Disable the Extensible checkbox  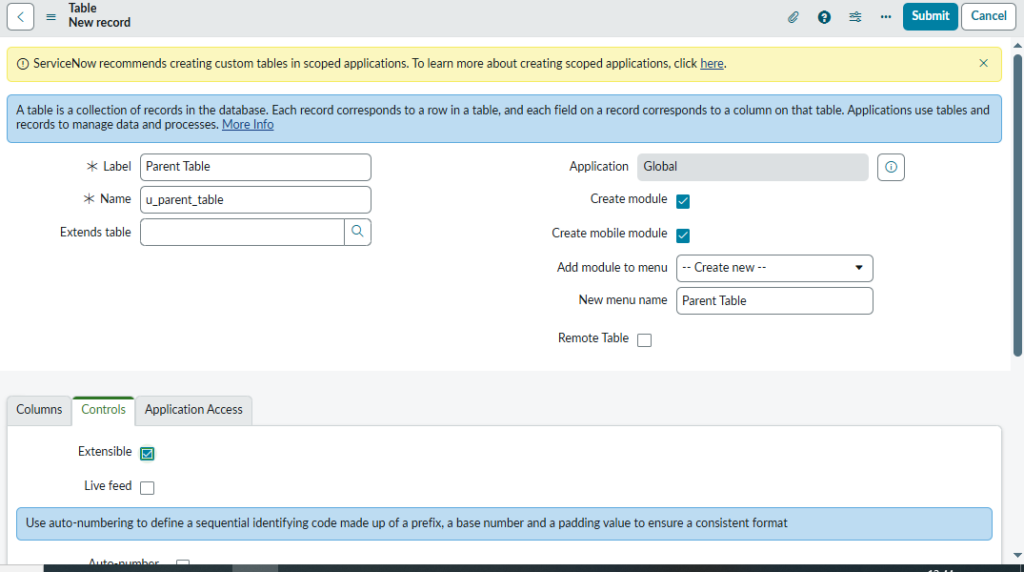click(147, 453)
